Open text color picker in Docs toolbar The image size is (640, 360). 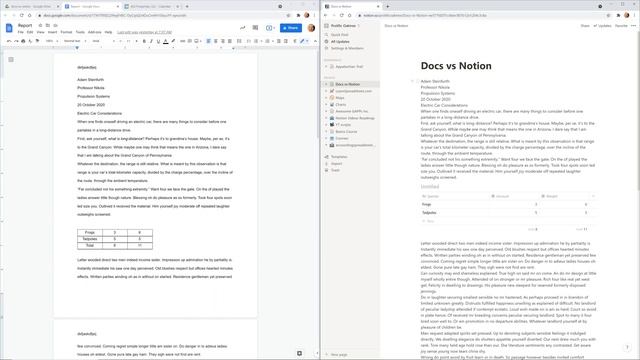click(x=166, y=41)
